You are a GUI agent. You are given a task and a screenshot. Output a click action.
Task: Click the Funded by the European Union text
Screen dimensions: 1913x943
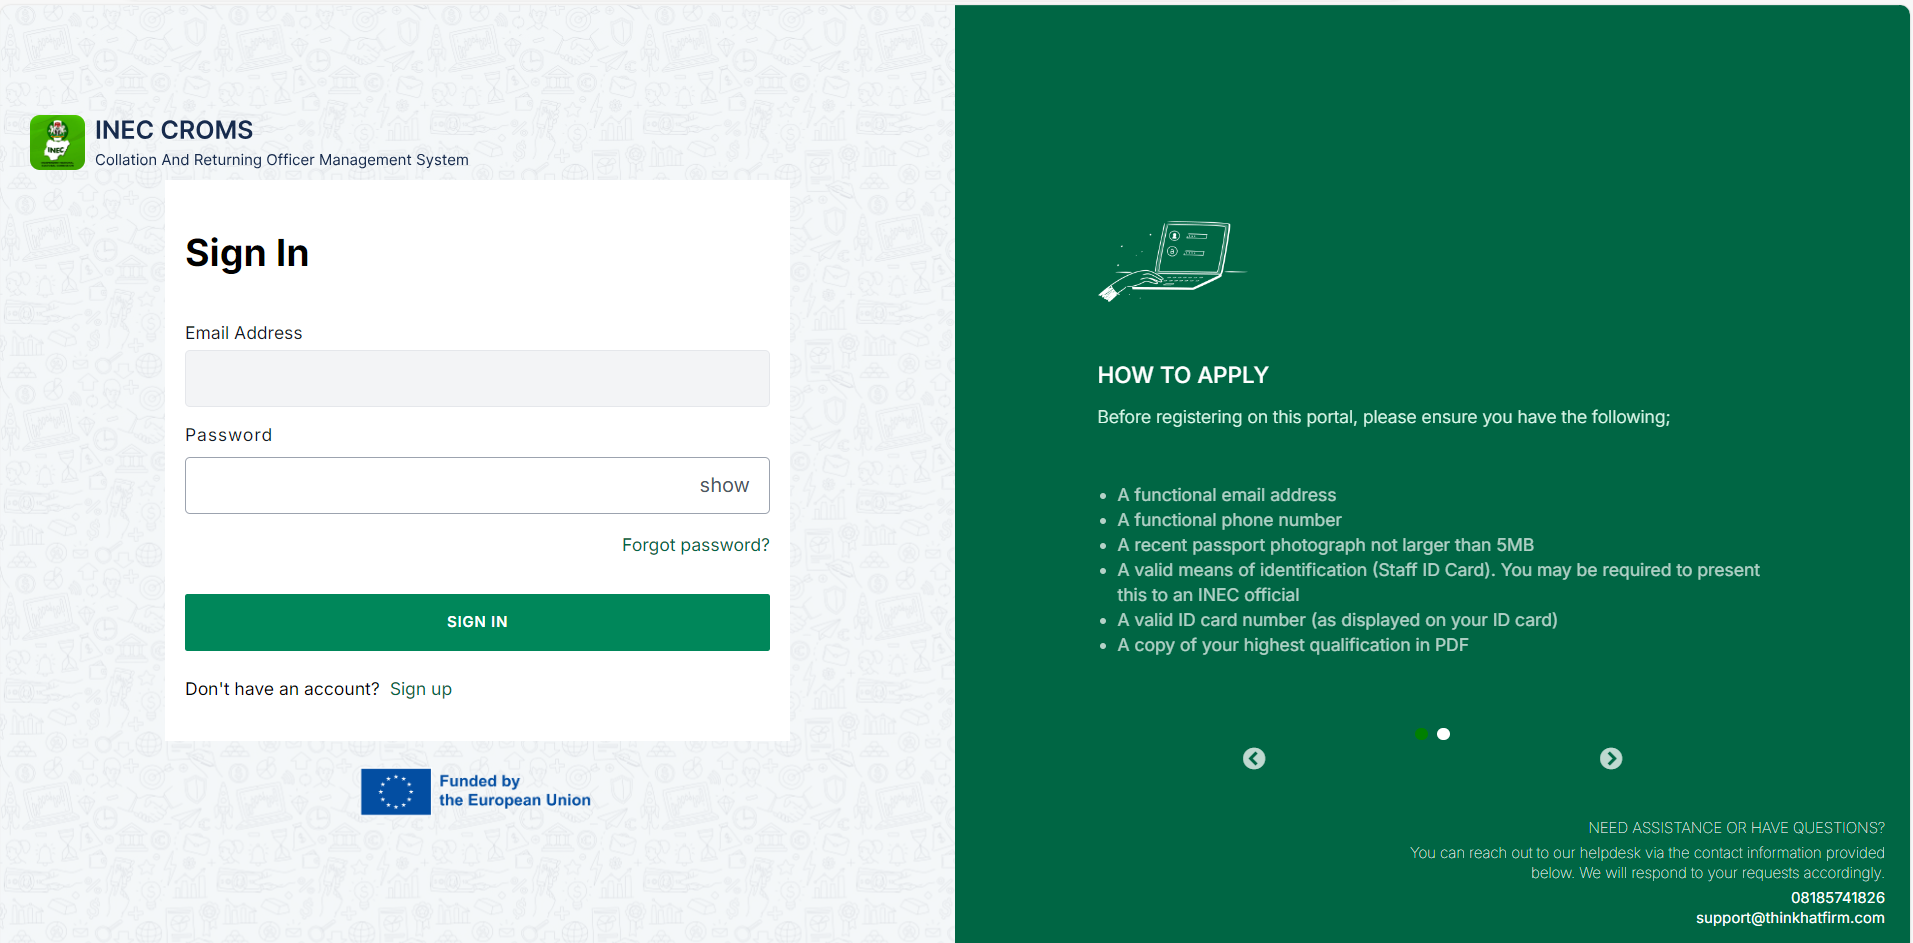click(x=515, y=791)
